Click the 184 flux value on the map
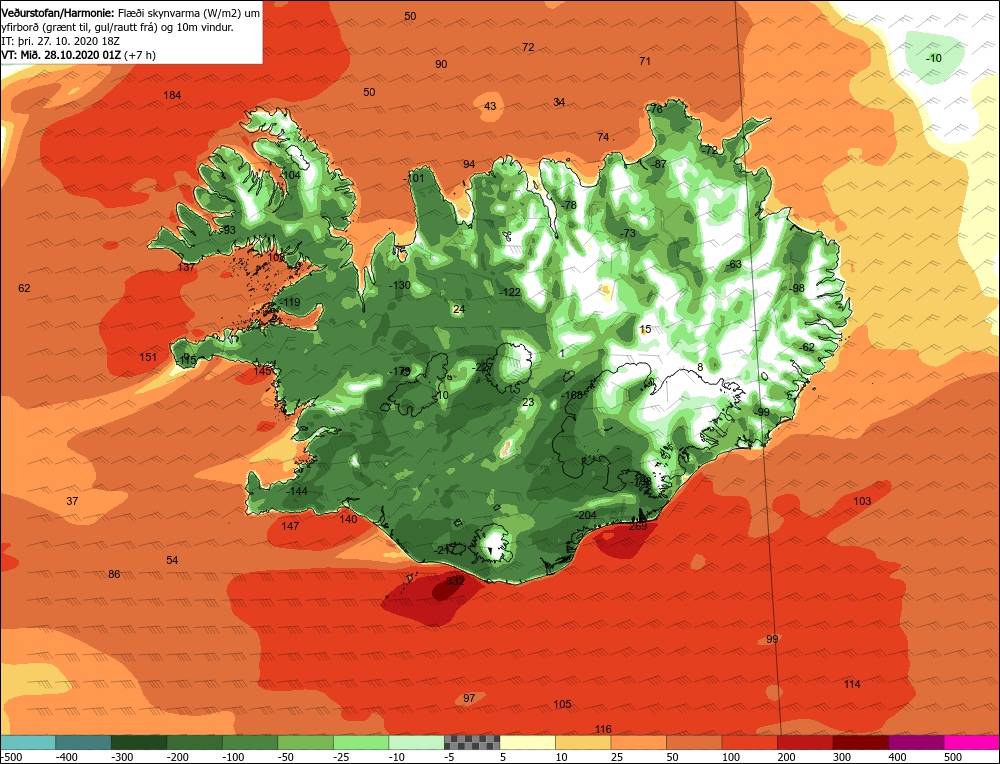 pos(172,95)
